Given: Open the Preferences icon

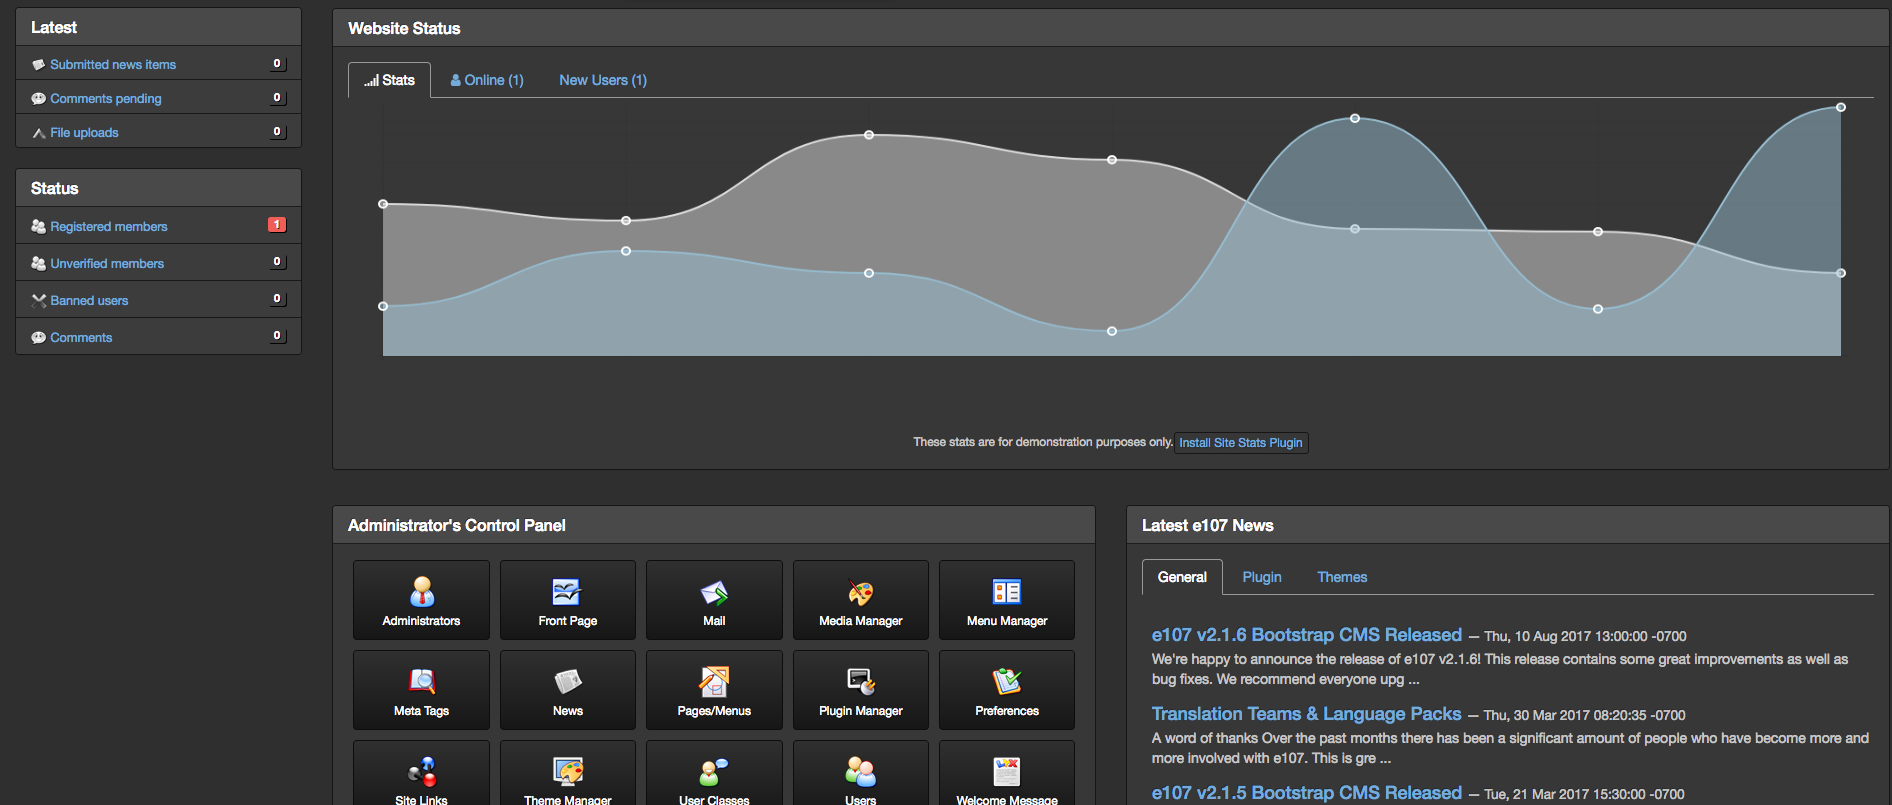Looking at the screenshot, I should coord(1006,690).
